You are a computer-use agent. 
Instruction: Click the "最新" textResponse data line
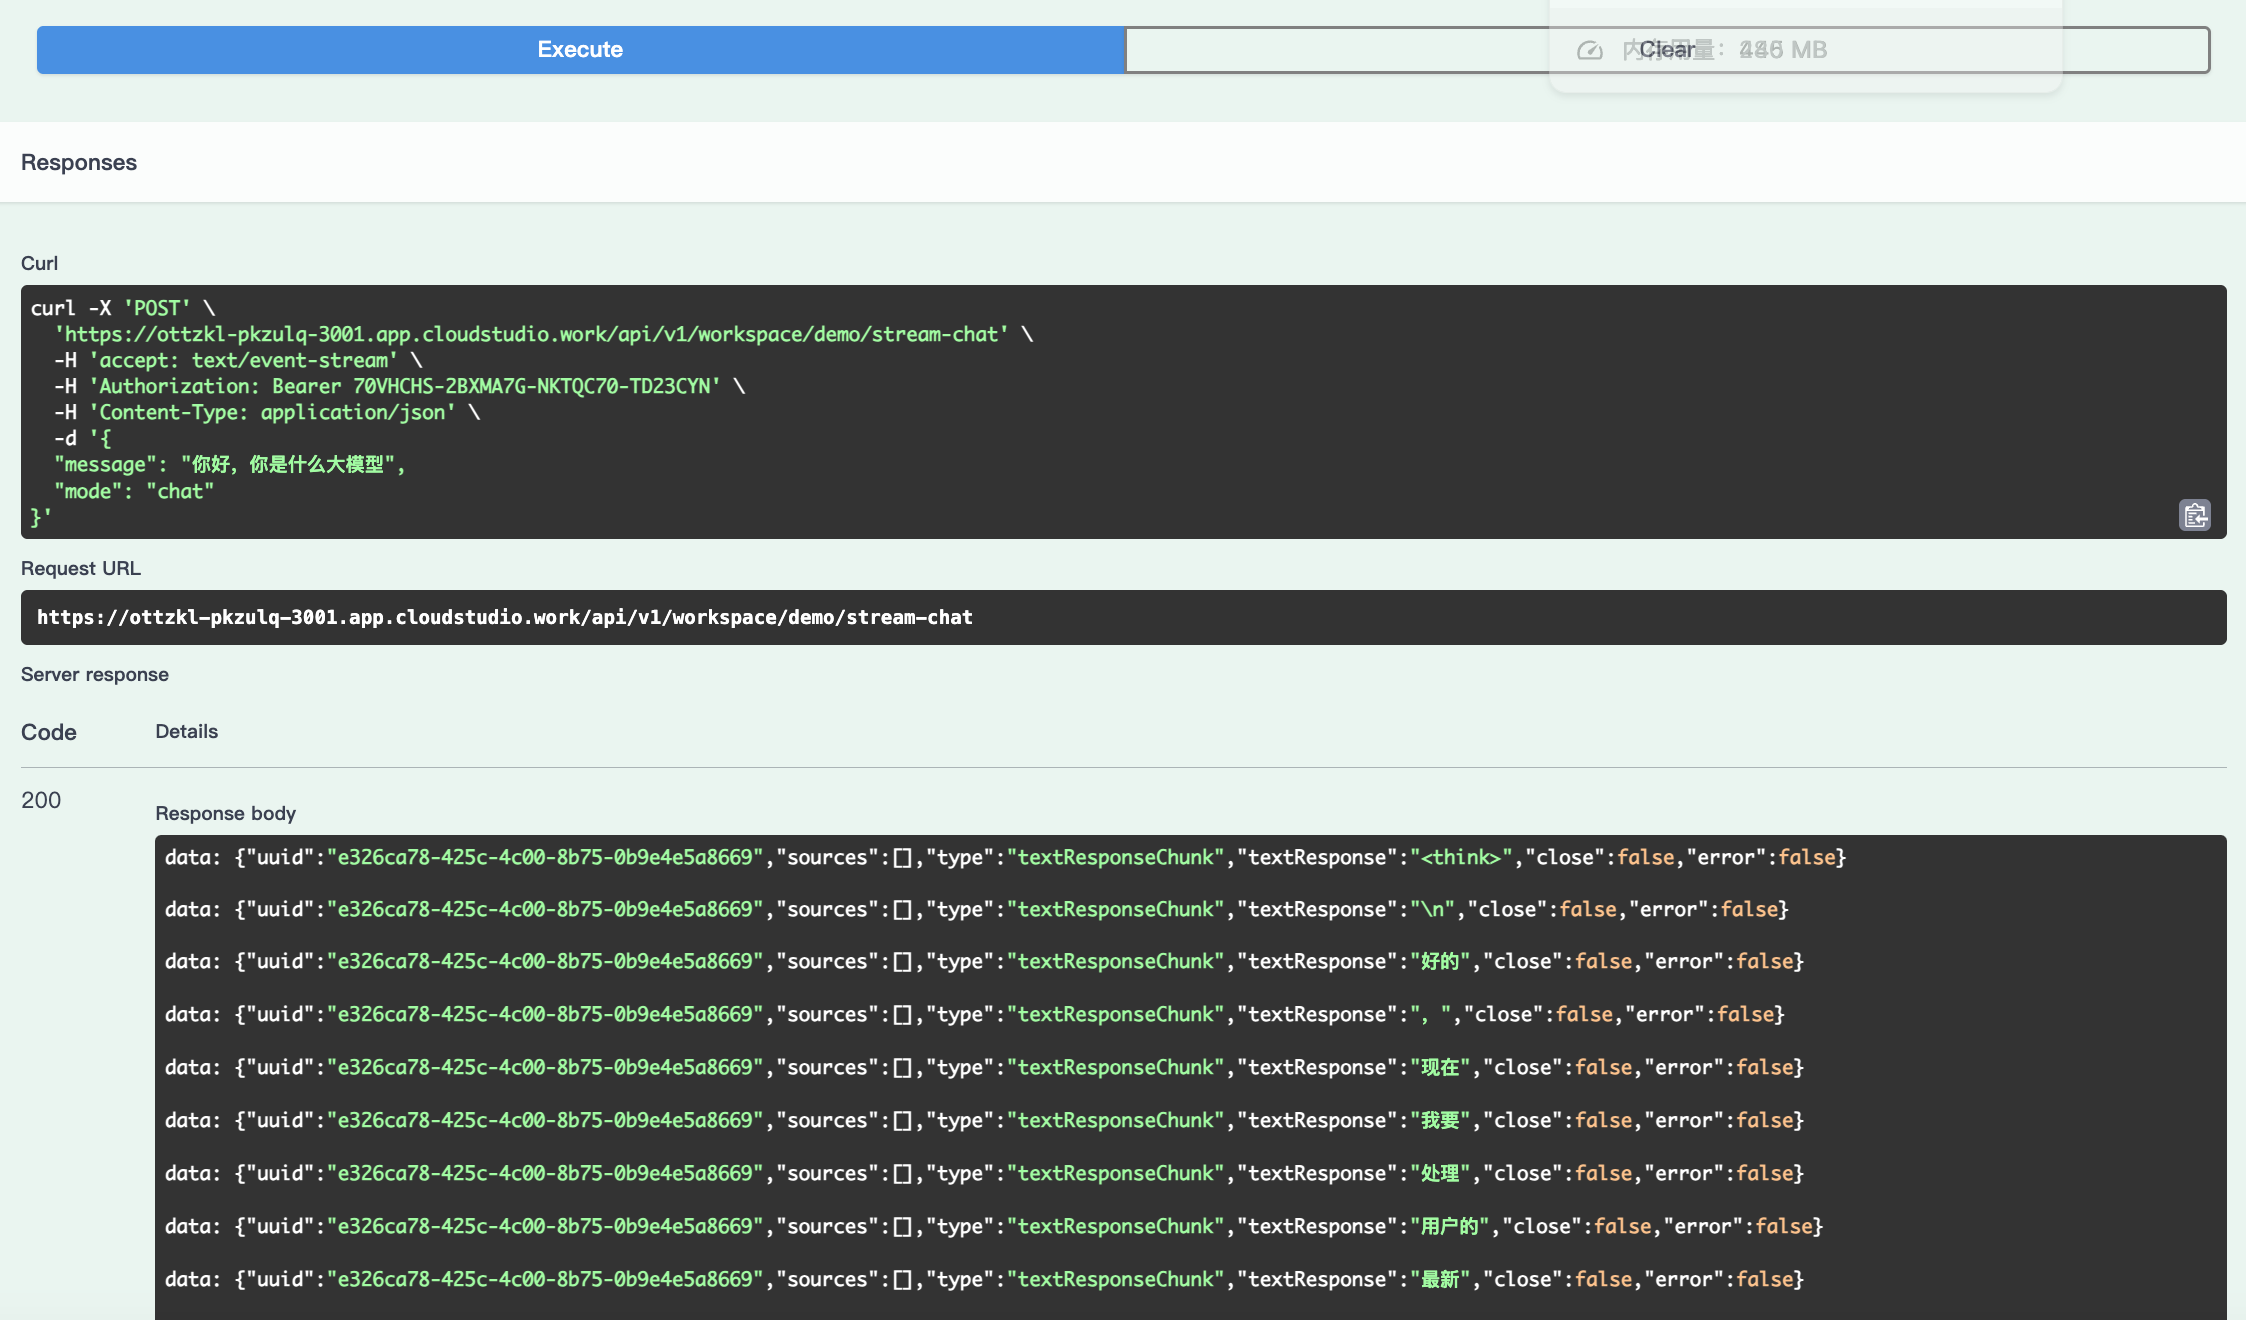click(984, 1279)
